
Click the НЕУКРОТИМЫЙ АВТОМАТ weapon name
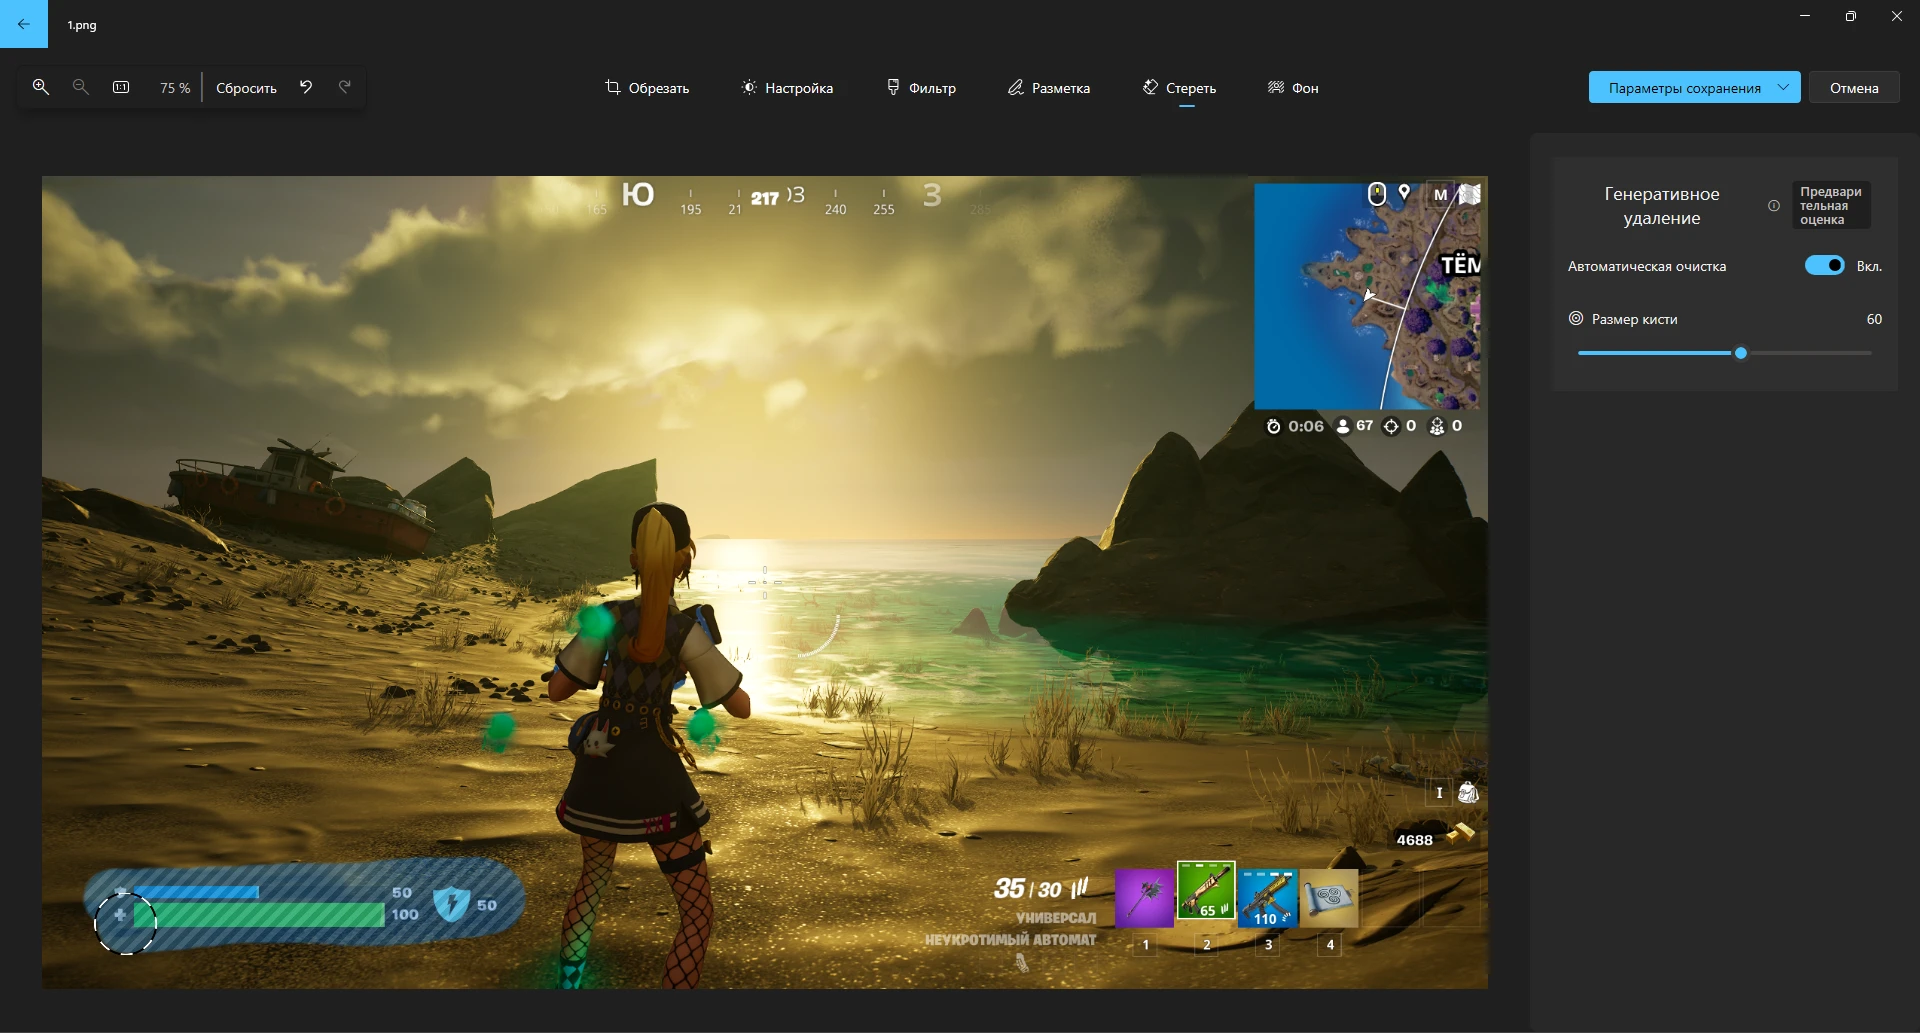tap(1010, 940)
